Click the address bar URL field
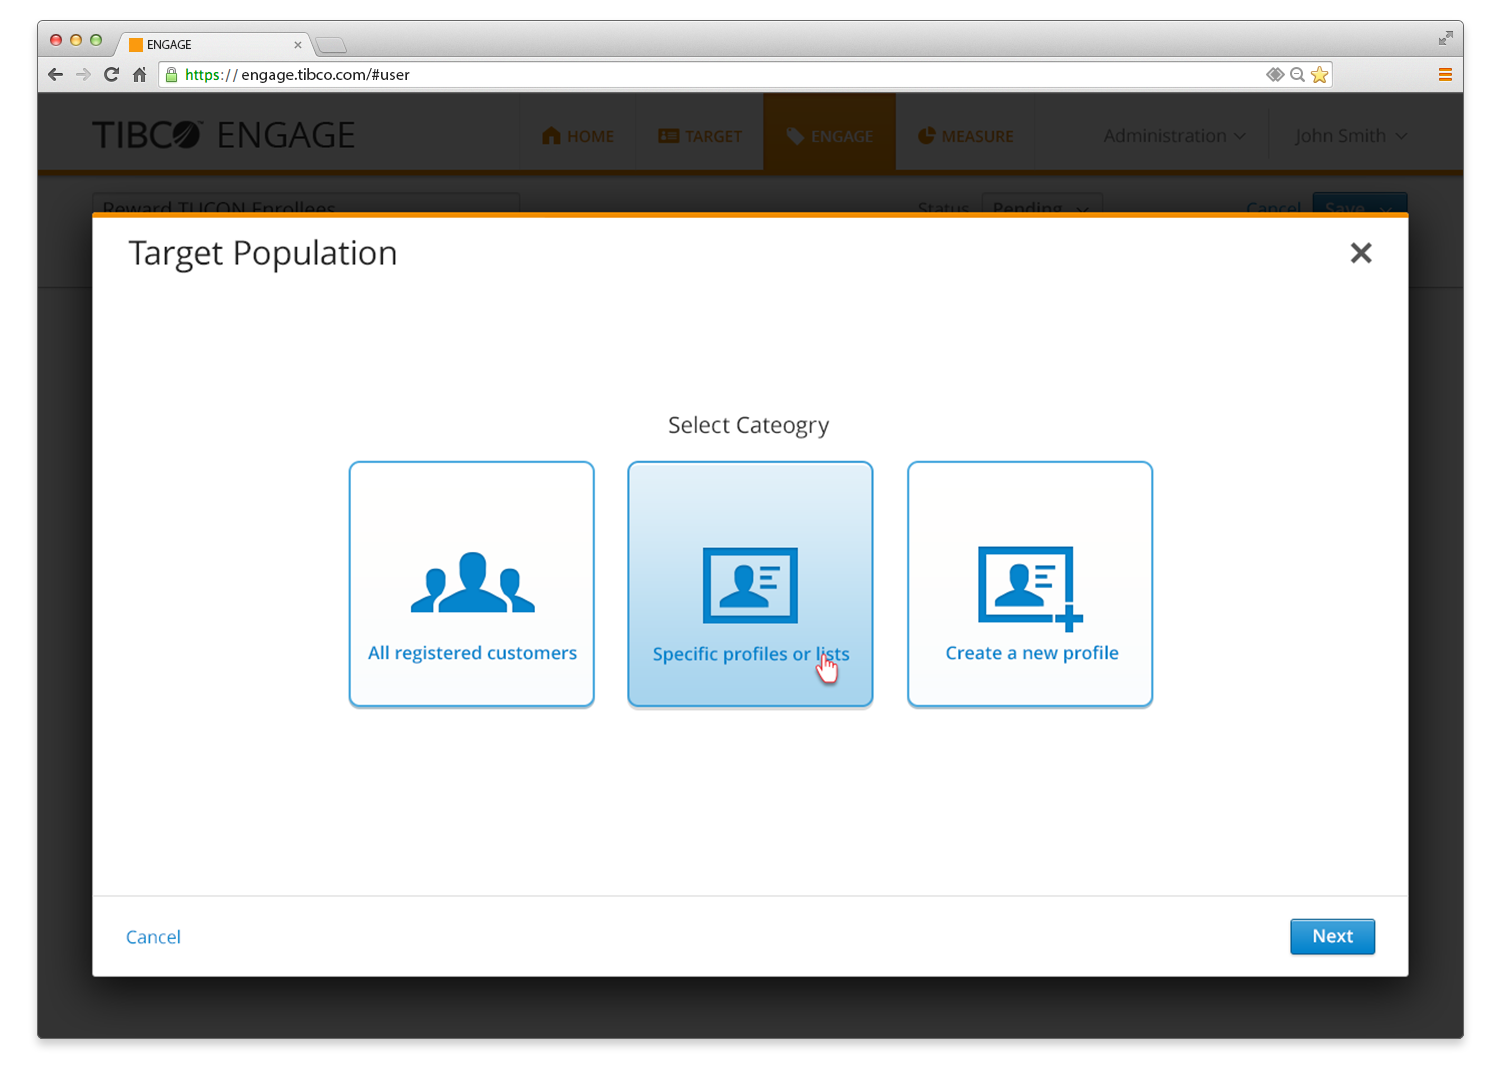This screenshot has height=1070, width=1500. [745, 74]
